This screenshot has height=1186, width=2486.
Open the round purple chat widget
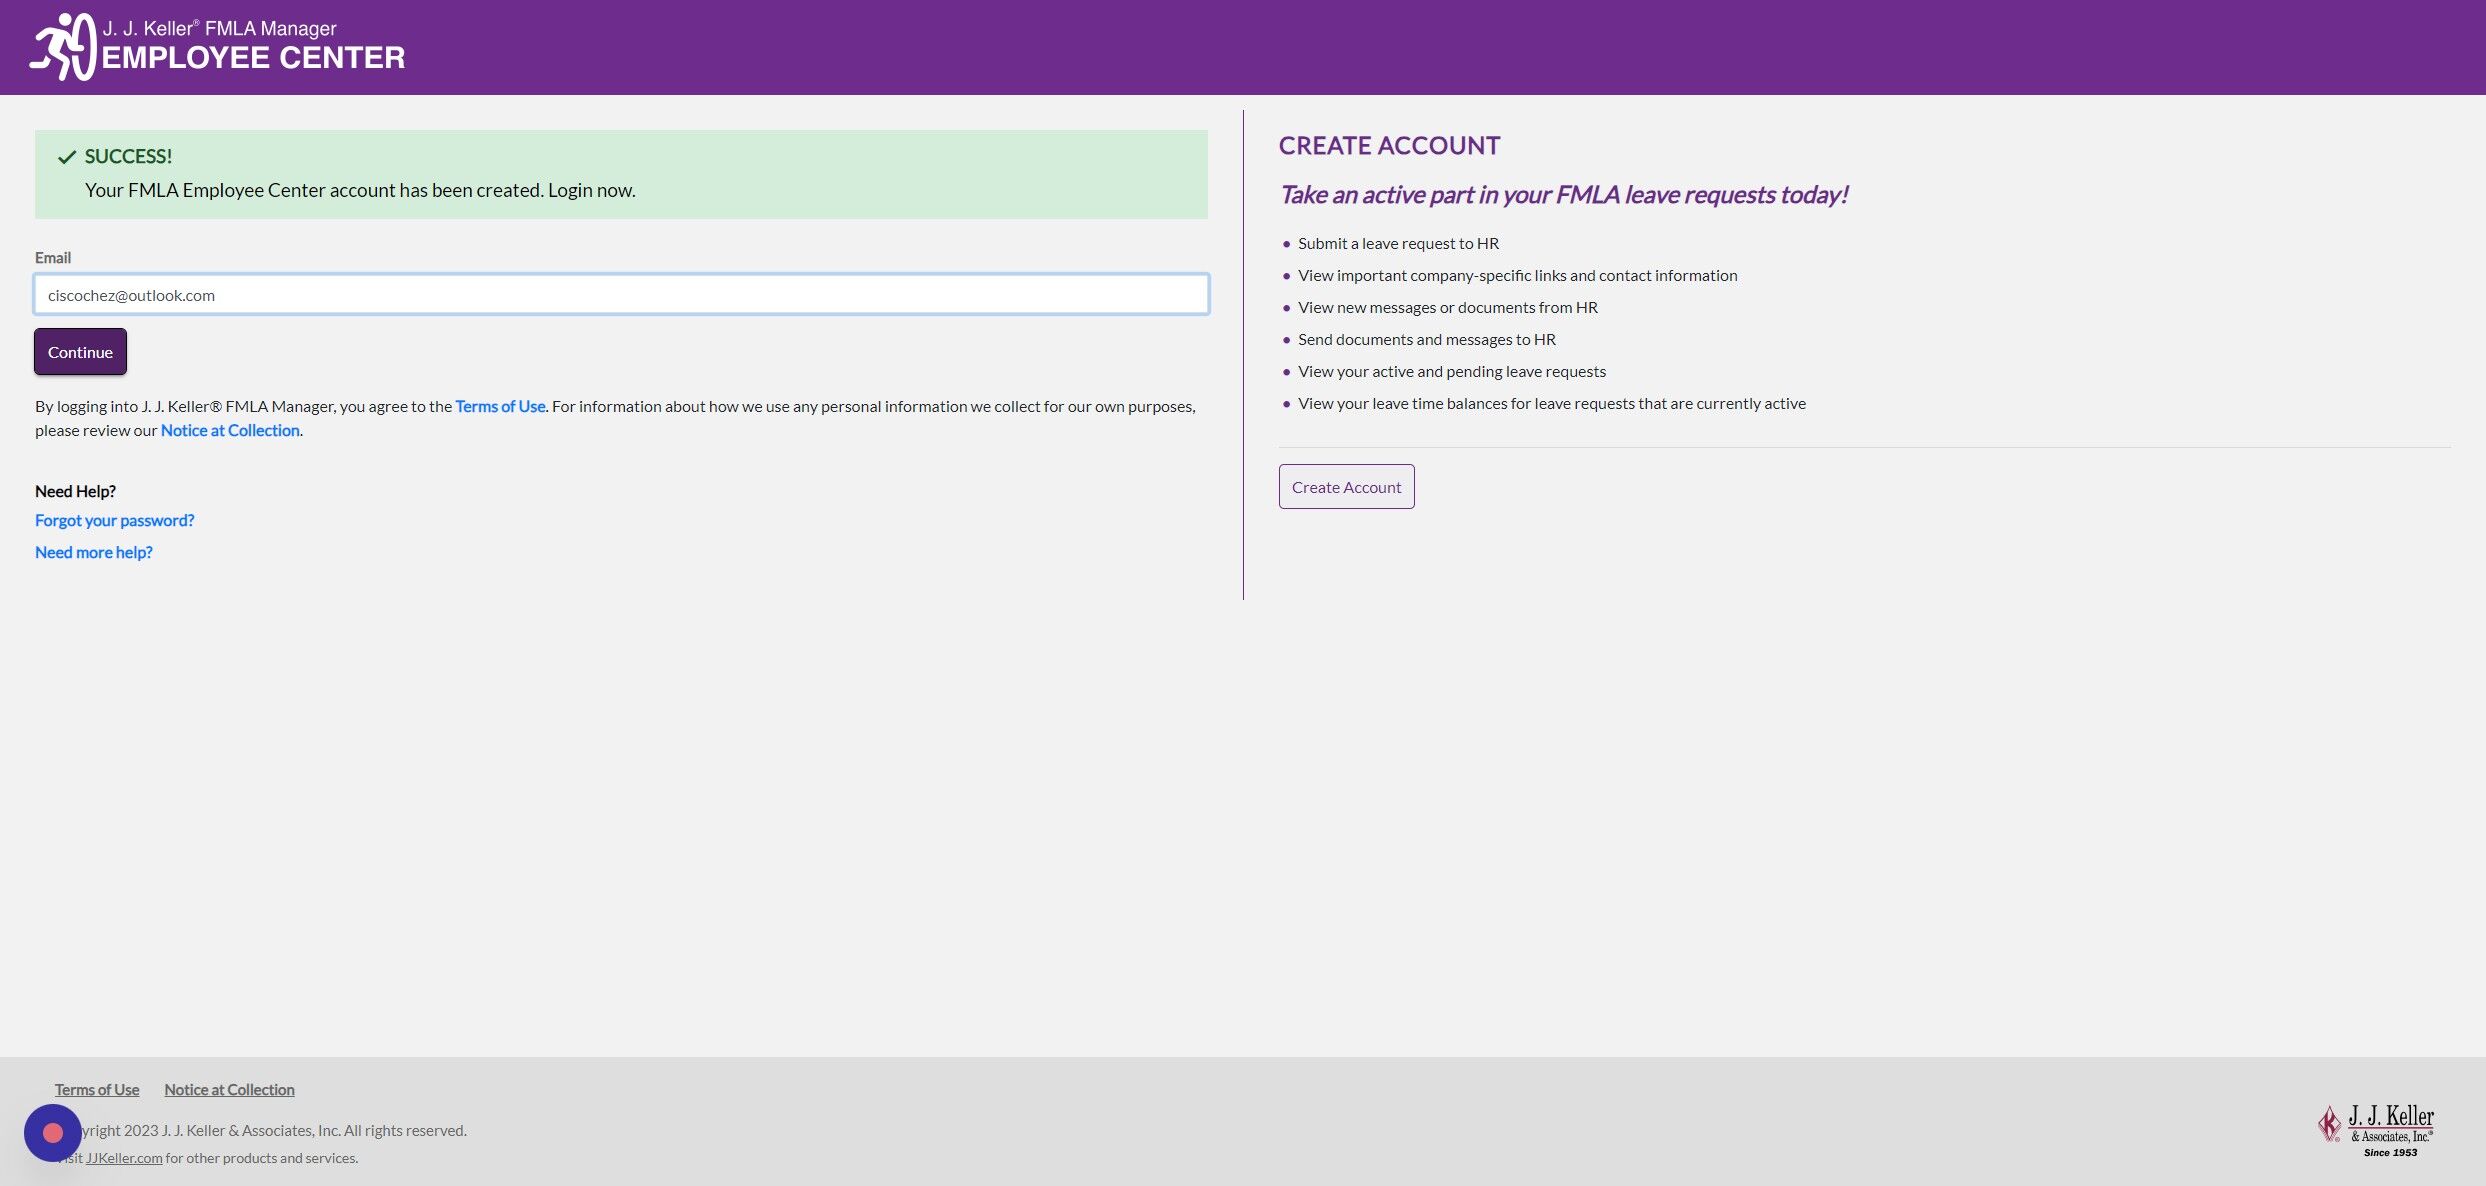pyautogui.click(x=53, y=1133)
